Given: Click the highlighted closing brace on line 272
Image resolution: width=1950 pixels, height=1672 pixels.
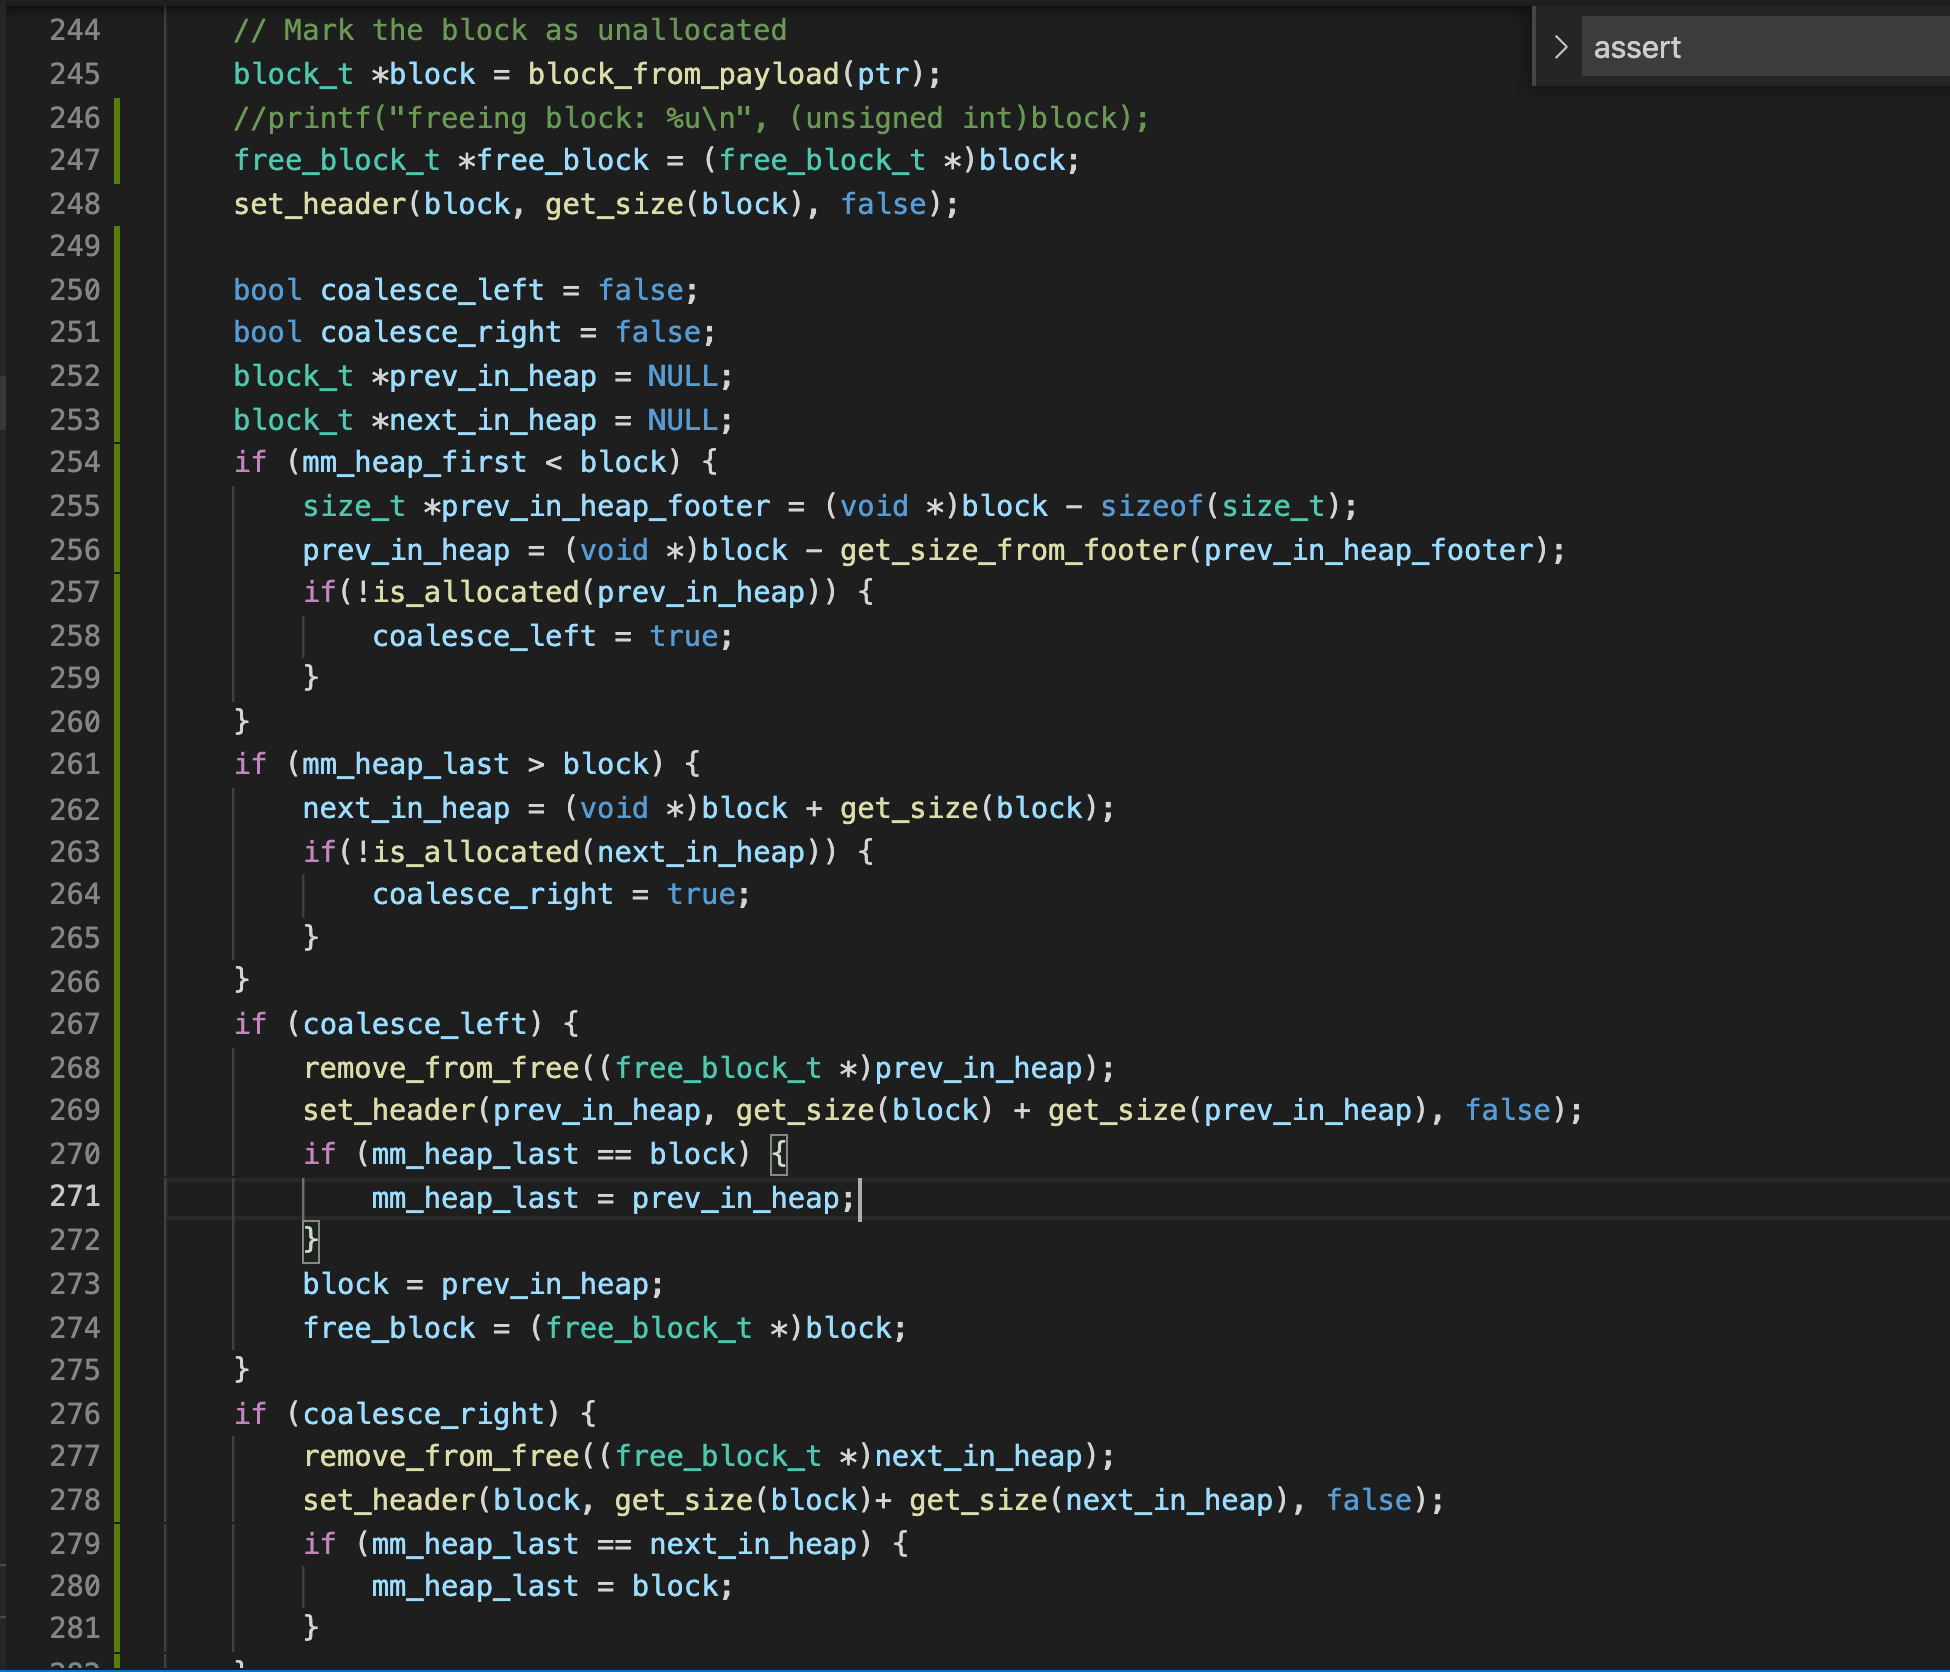Looking at the screenshot, I should [311, 1240].
